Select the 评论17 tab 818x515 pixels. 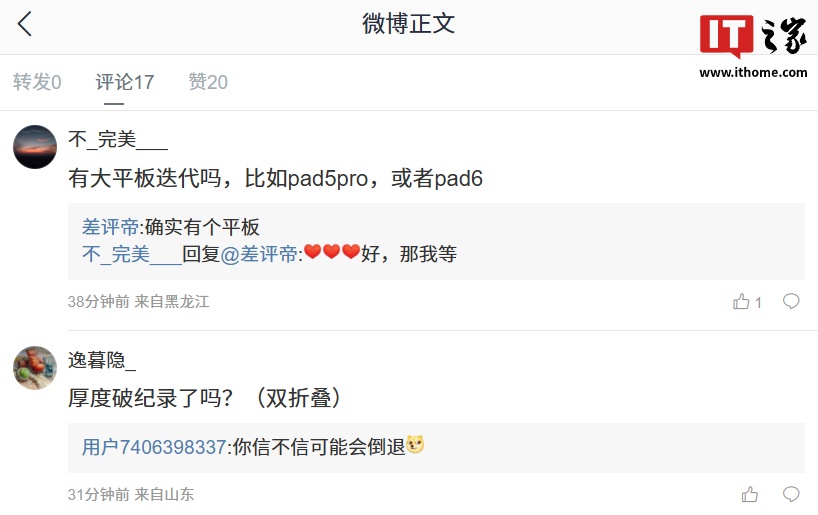(125, 82)
